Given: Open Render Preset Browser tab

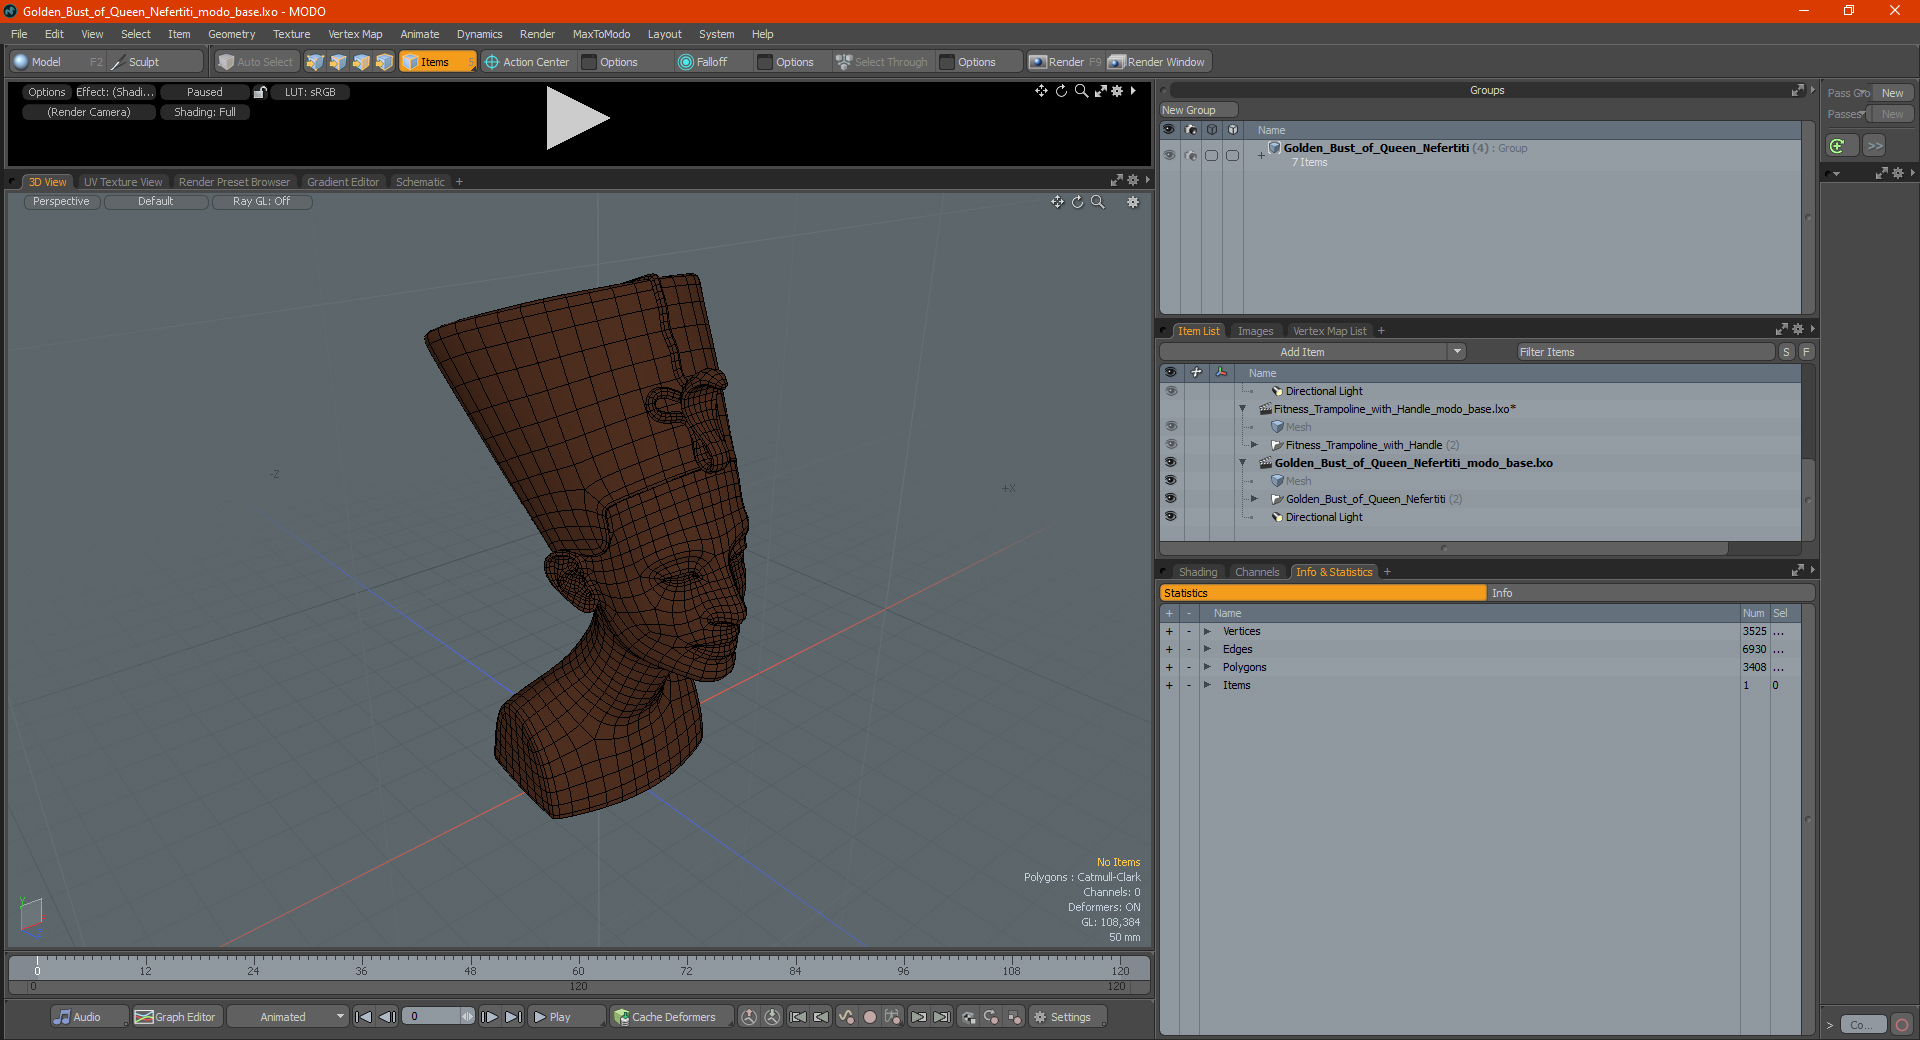Looking at the screenshot, I should (x=234, y=182).
